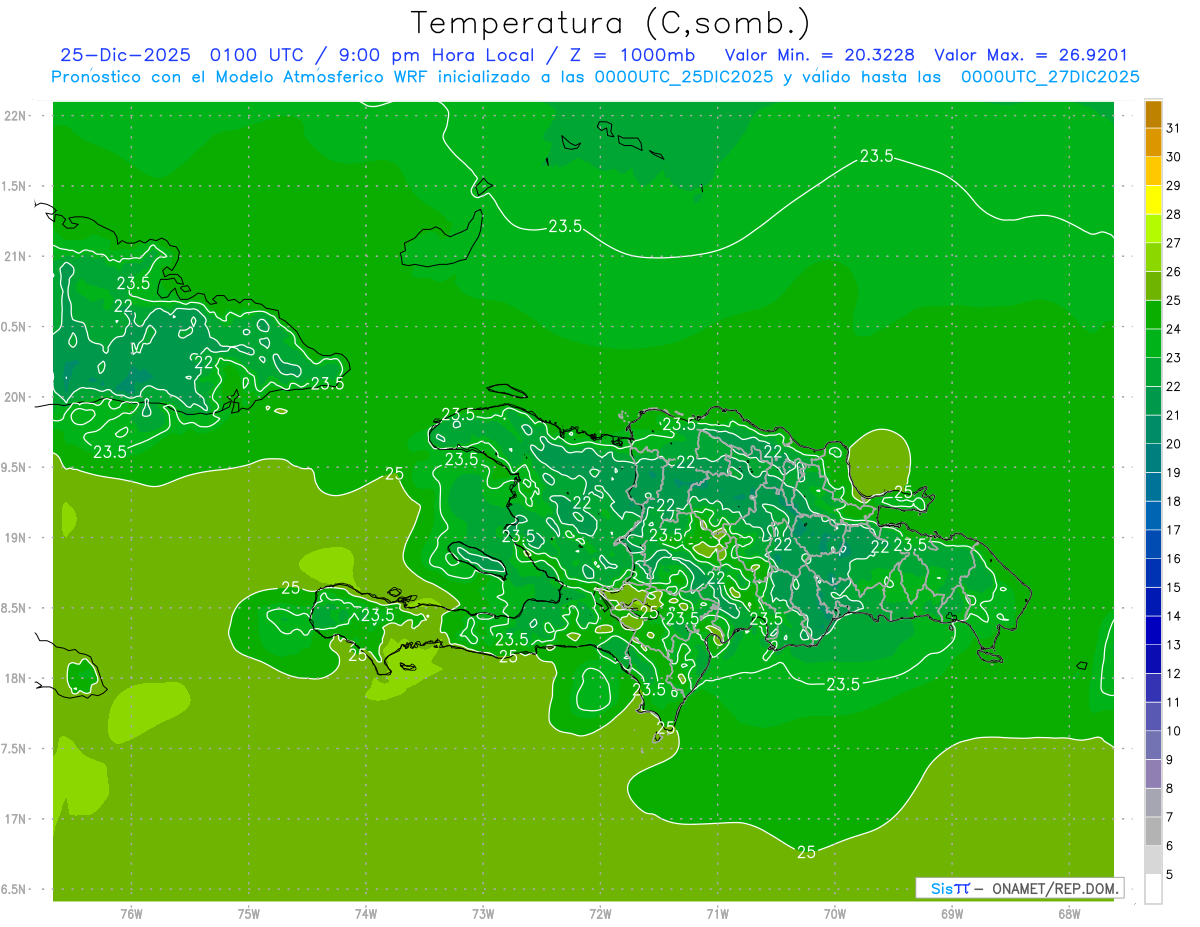Click the colour-bar label '19'
Viewport: 1200px width, 927px height.
pyautogui.click(x=1174, y=472)
